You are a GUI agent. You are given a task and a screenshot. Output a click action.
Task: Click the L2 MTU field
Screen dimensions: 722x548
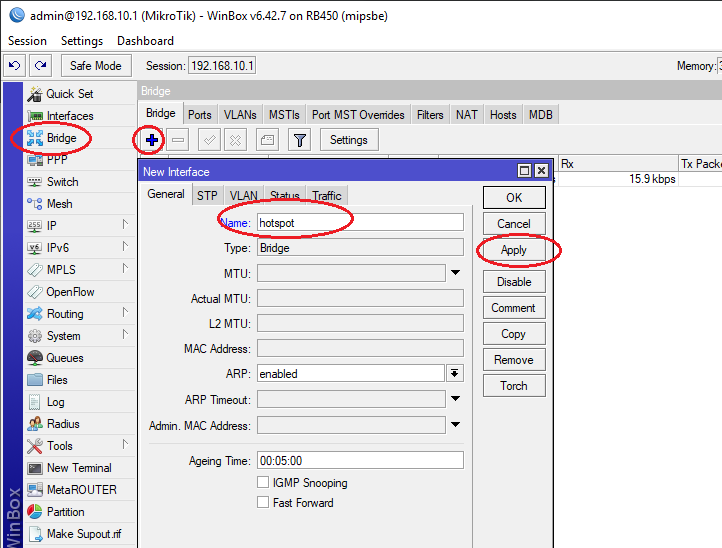click(x=360, y=323)
